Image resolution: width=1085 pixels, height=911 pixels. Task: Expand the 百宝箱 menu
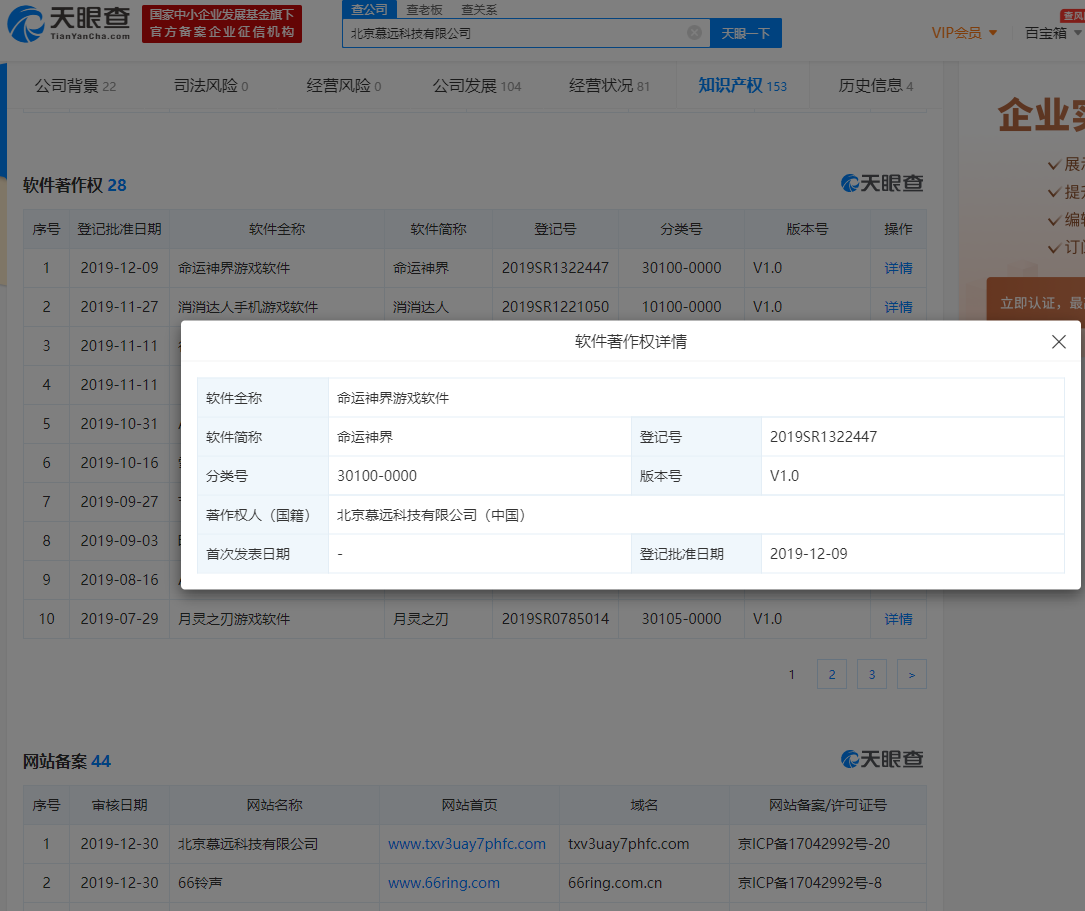pyautogui.click(x=1052, y=33)
